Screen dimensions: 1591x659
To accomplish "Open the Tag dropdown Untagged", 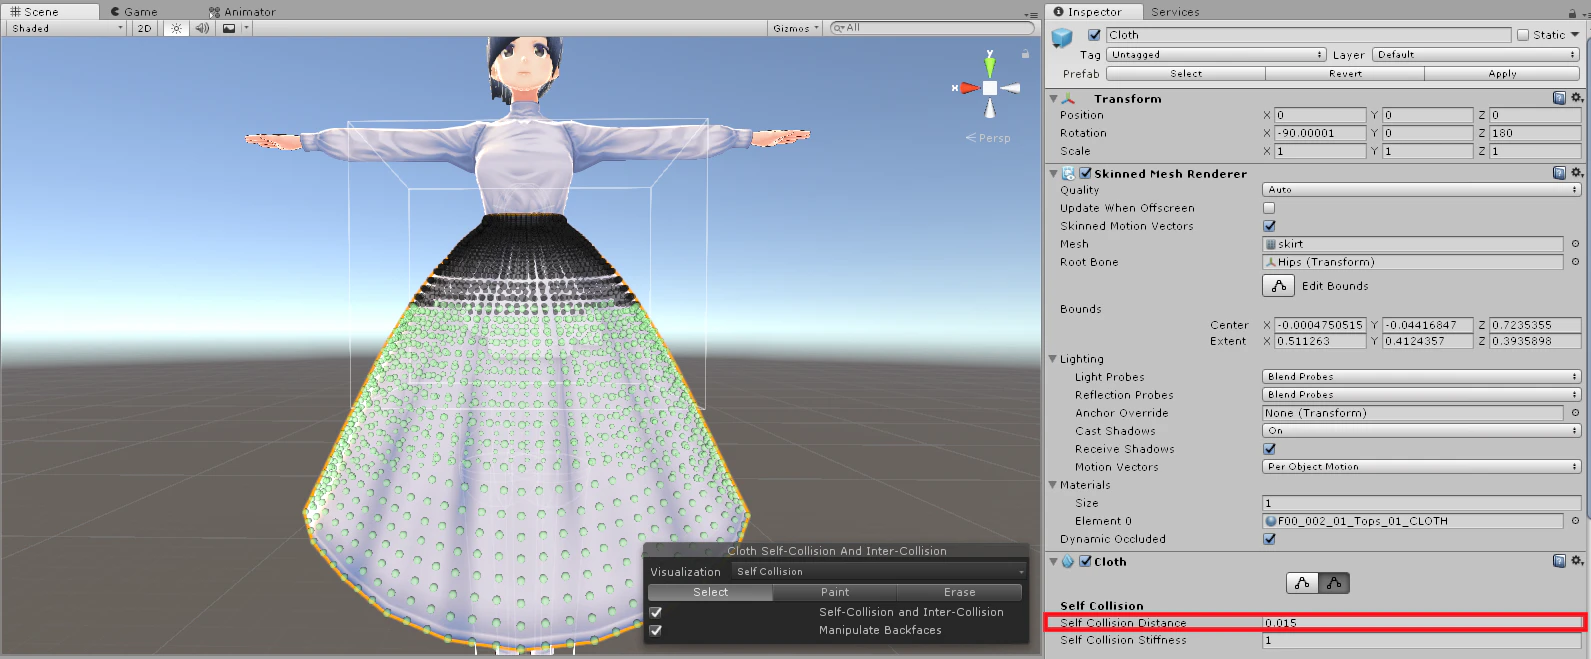I will click(1216, 55).
